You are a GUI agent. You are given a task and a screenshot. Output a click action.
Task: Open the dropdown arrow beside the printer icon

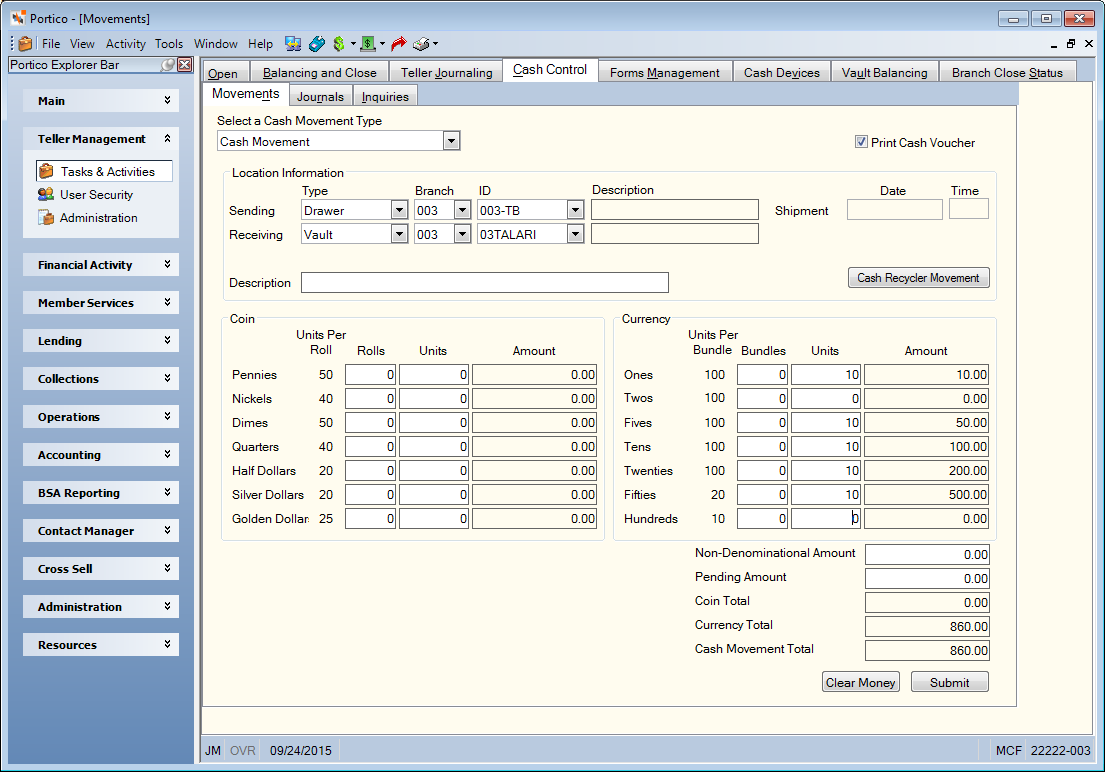point(436,44)
